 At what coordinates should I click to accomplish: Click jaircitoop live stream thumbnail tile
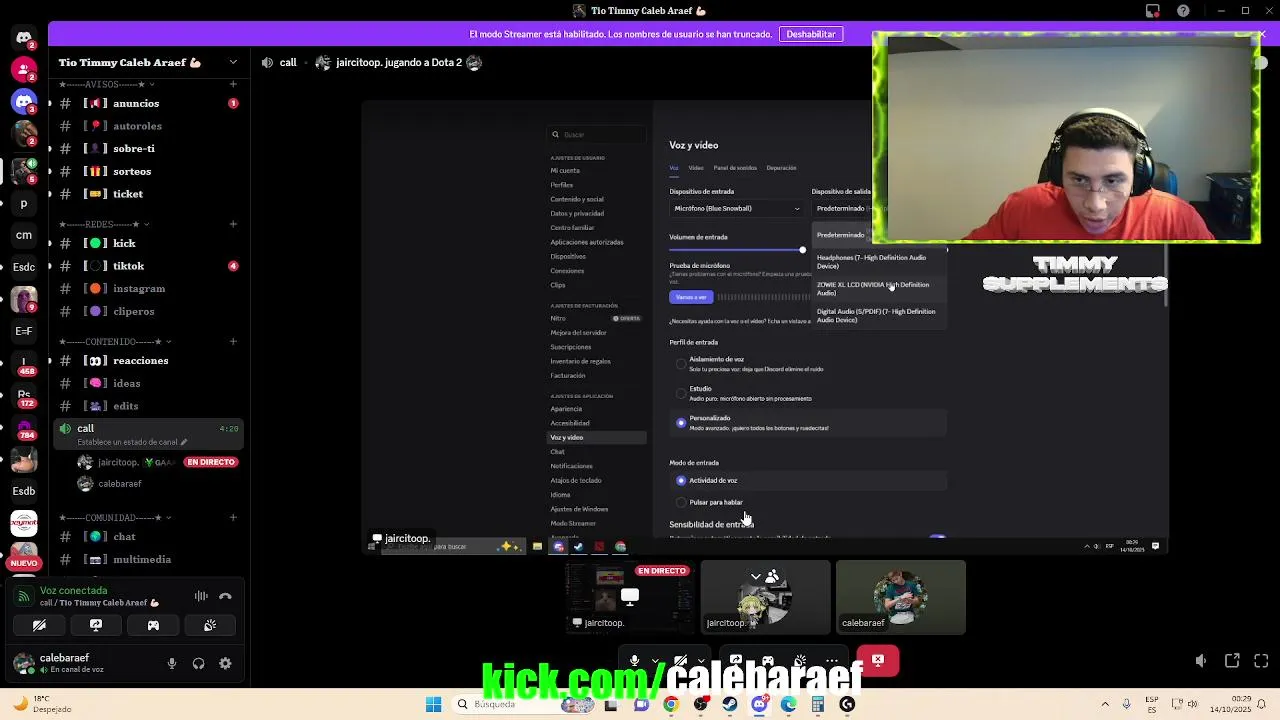pyautogui.click(x=630, y=597)
